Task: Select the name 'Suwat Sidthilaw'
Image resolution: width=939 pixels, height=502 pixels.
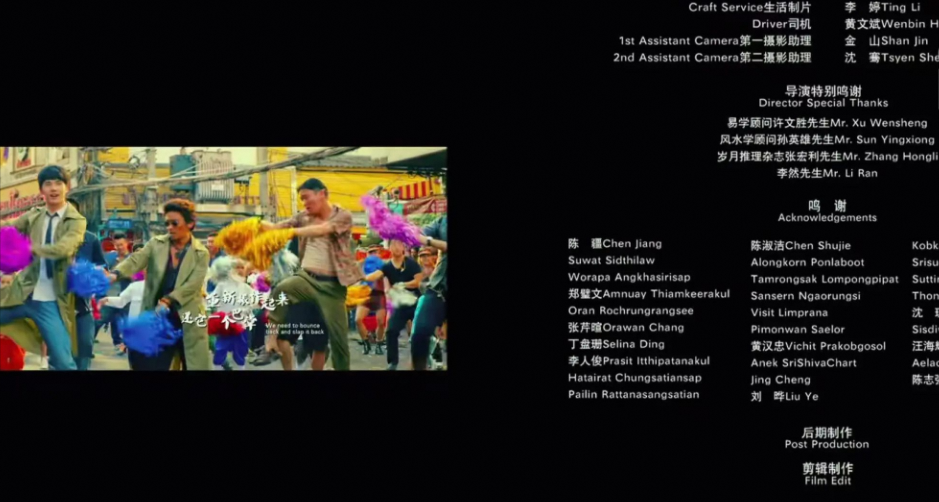Action: pos(611,261)
